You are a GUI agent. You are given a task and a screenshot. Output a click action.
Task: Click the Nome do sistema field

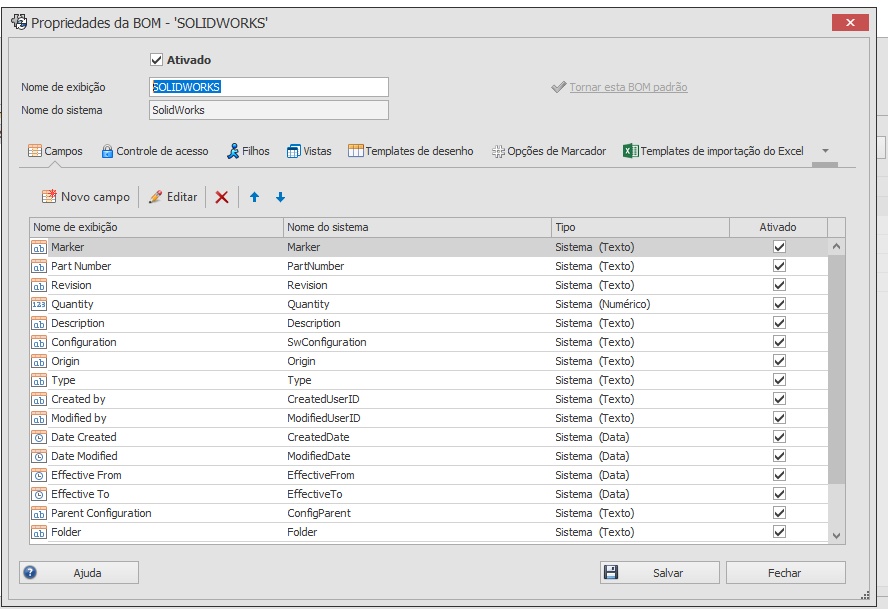(x=268, y=110)
